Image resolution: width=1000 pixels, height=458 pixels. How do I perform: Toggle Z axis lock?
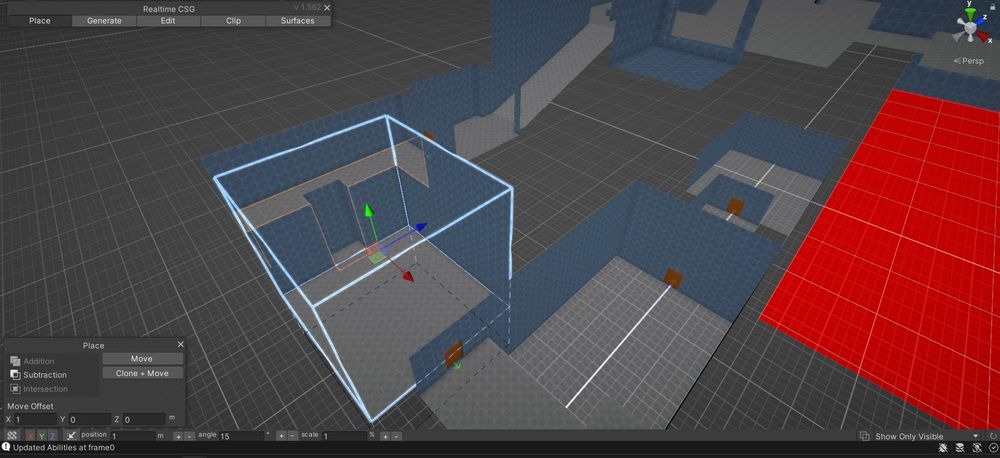[53, 436]
